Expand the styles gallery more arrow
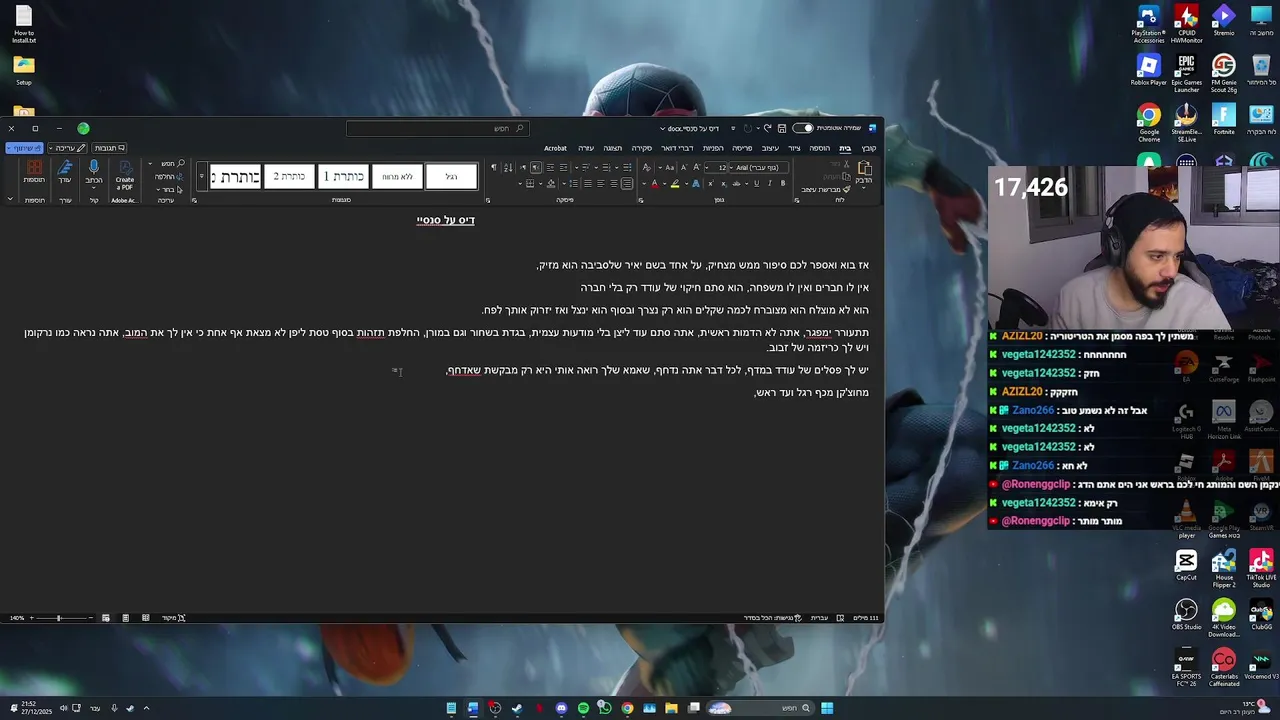1280x720 pixels. 202,176
